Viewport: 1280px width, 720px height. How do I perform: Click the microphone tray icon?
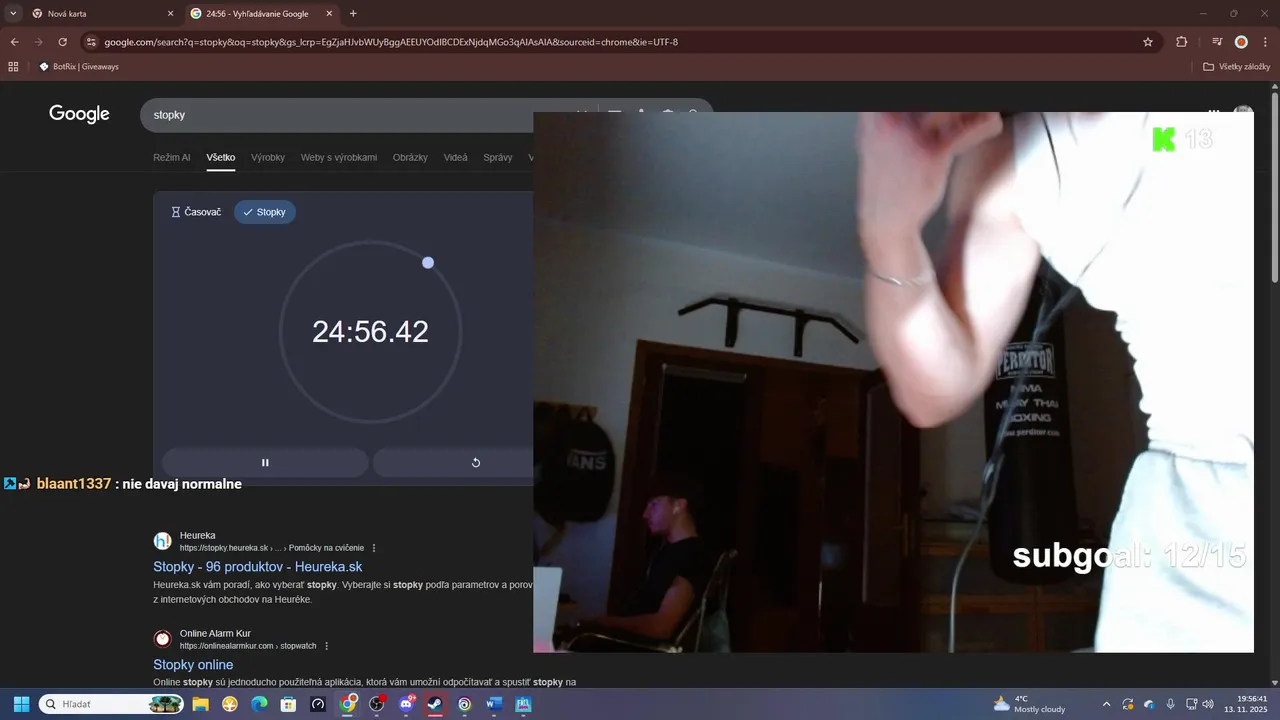click(x=1170, y=704)
